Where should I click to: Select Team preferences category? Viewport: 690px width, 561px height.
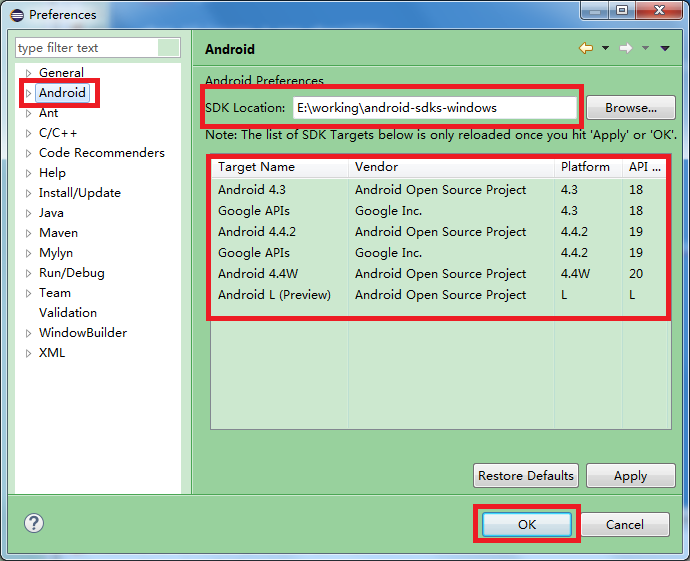click(x=55, y=293)
